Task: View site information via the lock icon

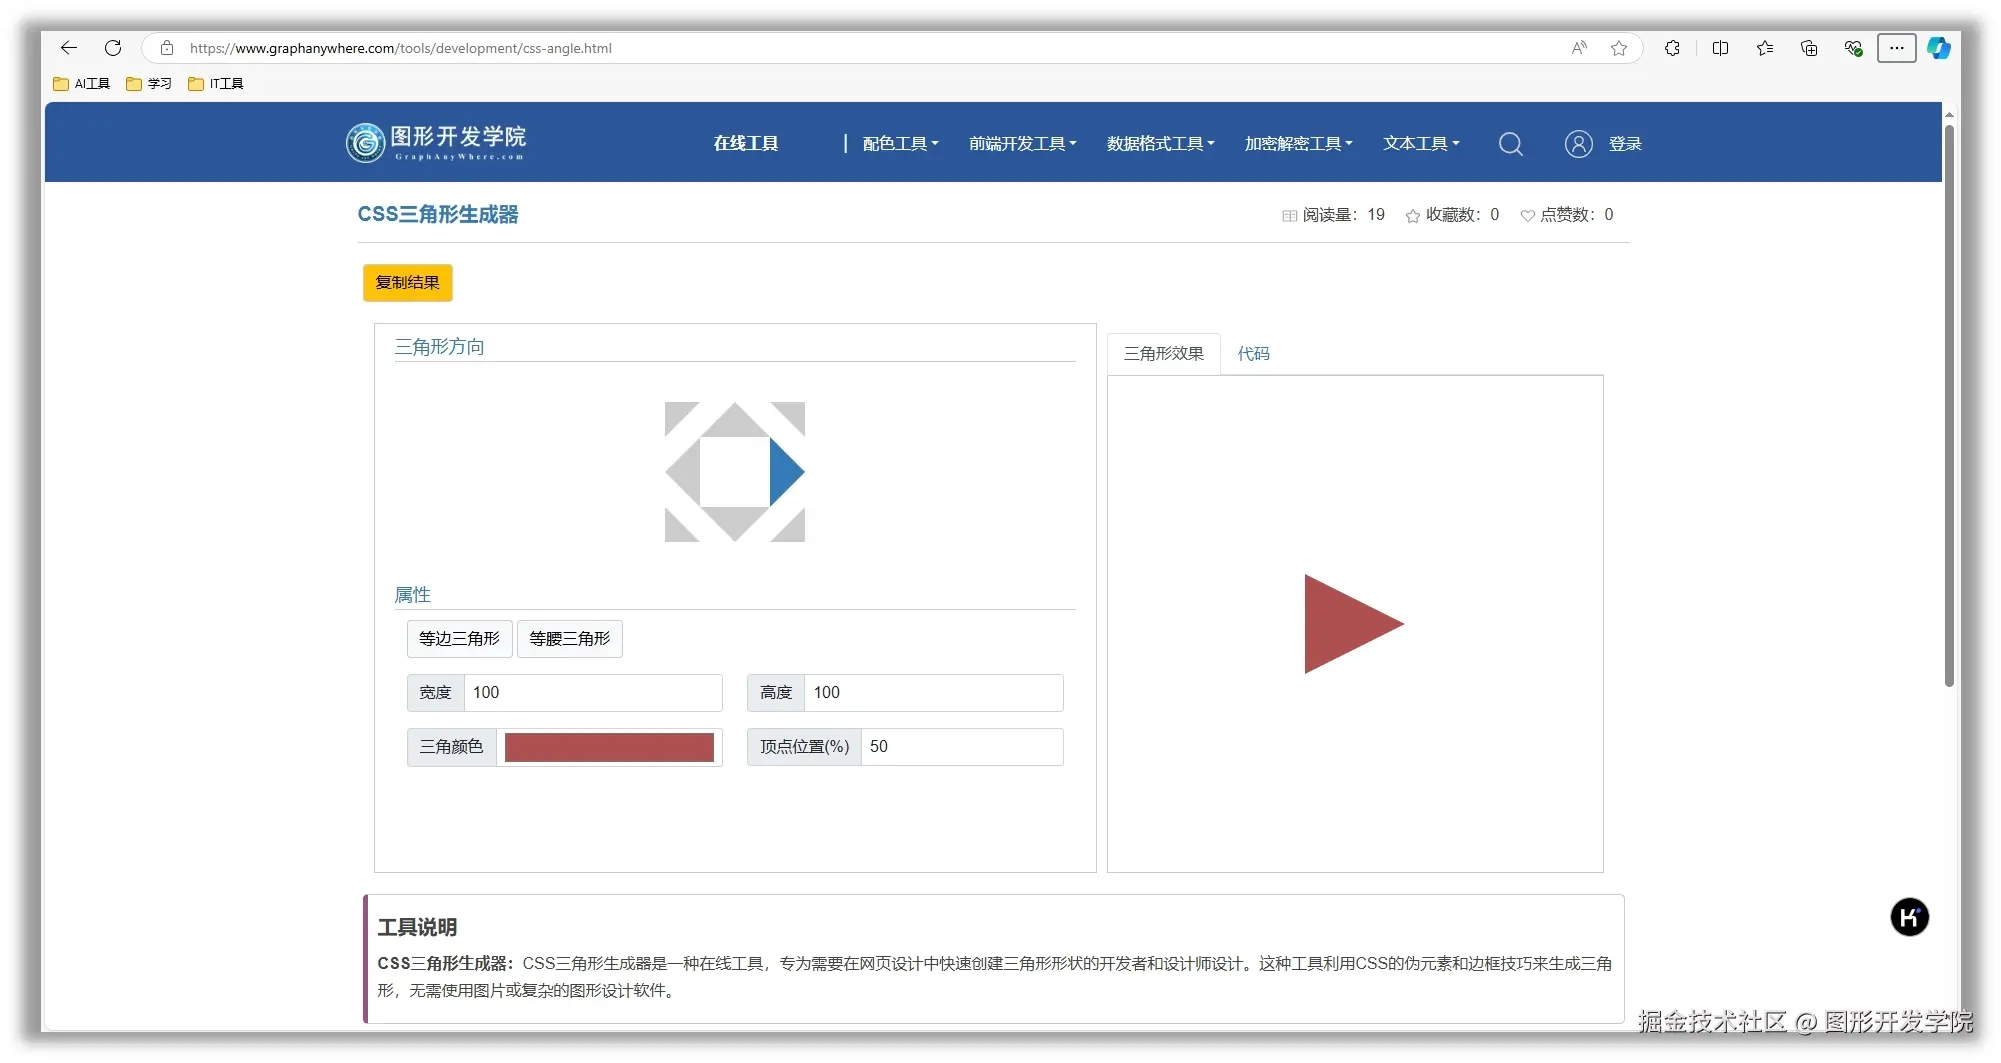Action: 167,48
